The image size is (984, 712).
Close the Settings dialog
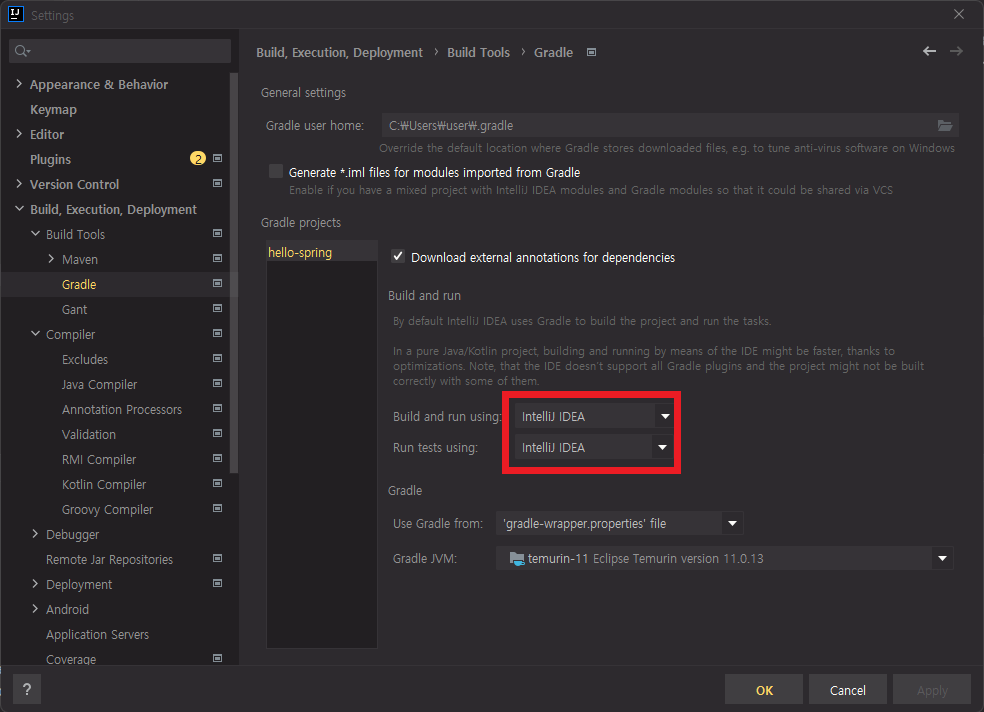pyautogui.click(x=959, y=14)
